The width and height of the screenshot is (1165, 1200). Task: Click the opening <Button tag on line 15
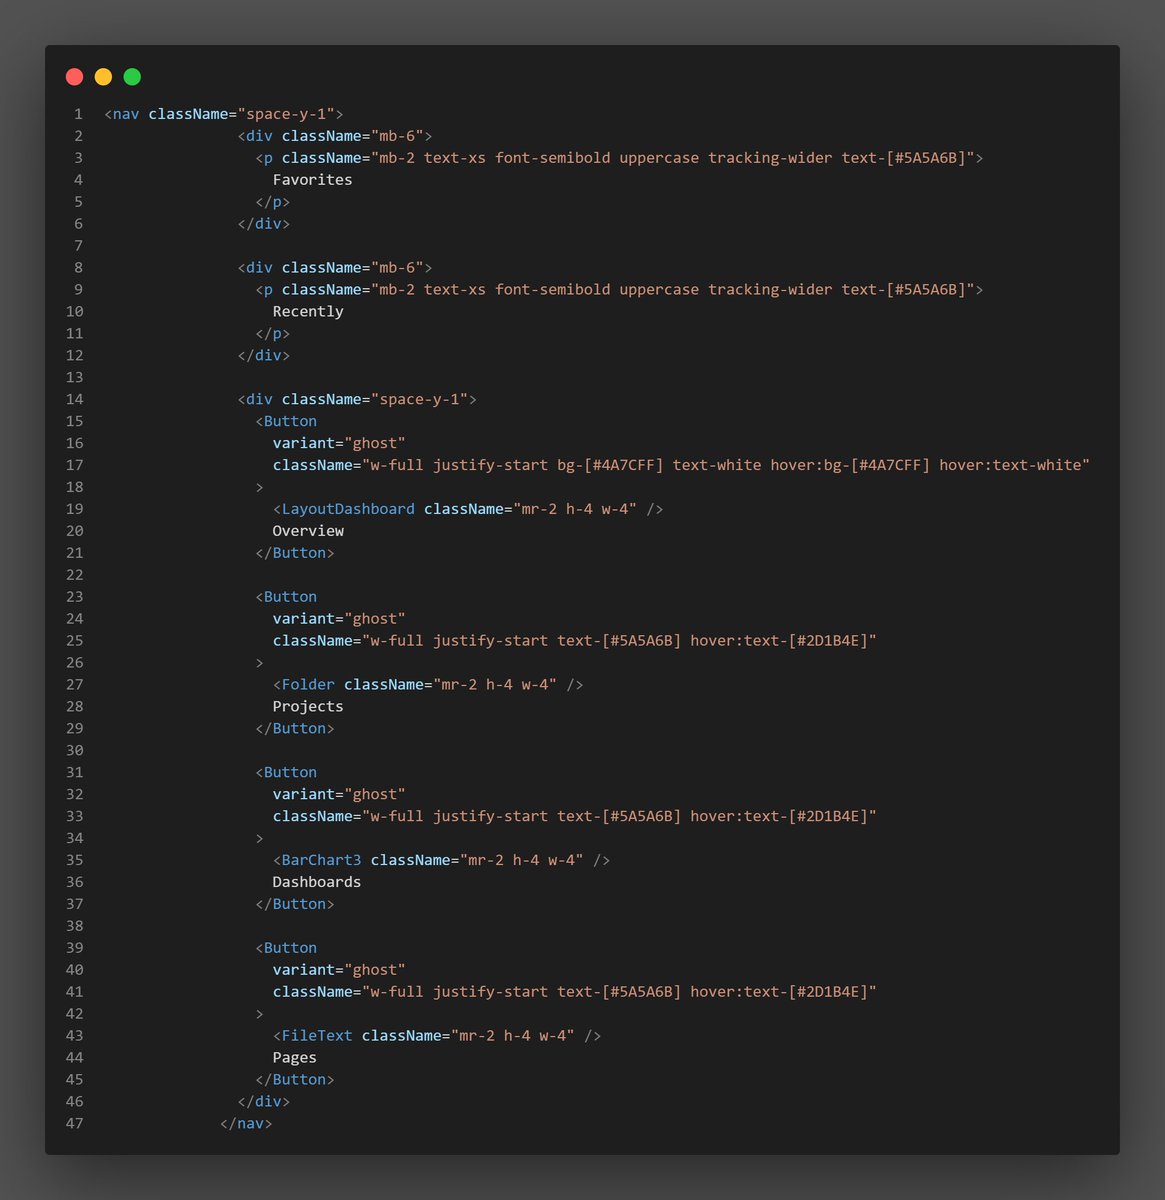pyautogui.click(x=286, y=421)
